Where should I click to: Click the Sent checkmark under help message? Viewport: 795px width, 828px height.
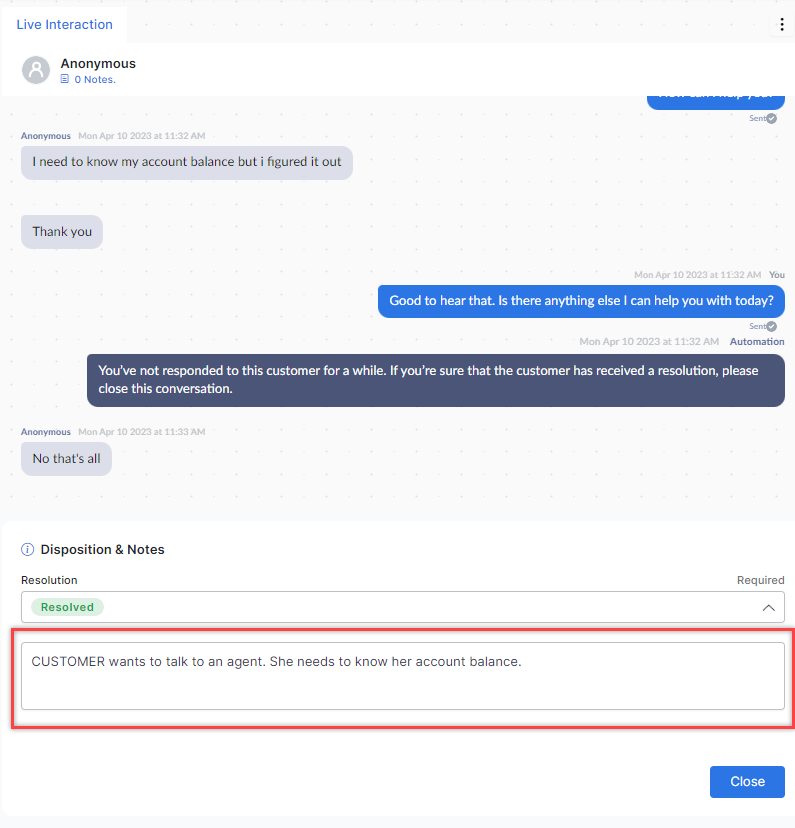point(772,326)
